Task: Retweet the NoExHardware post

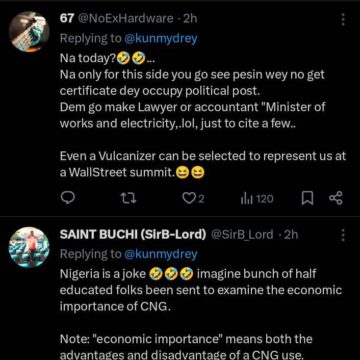Action: tap(128, 199)
